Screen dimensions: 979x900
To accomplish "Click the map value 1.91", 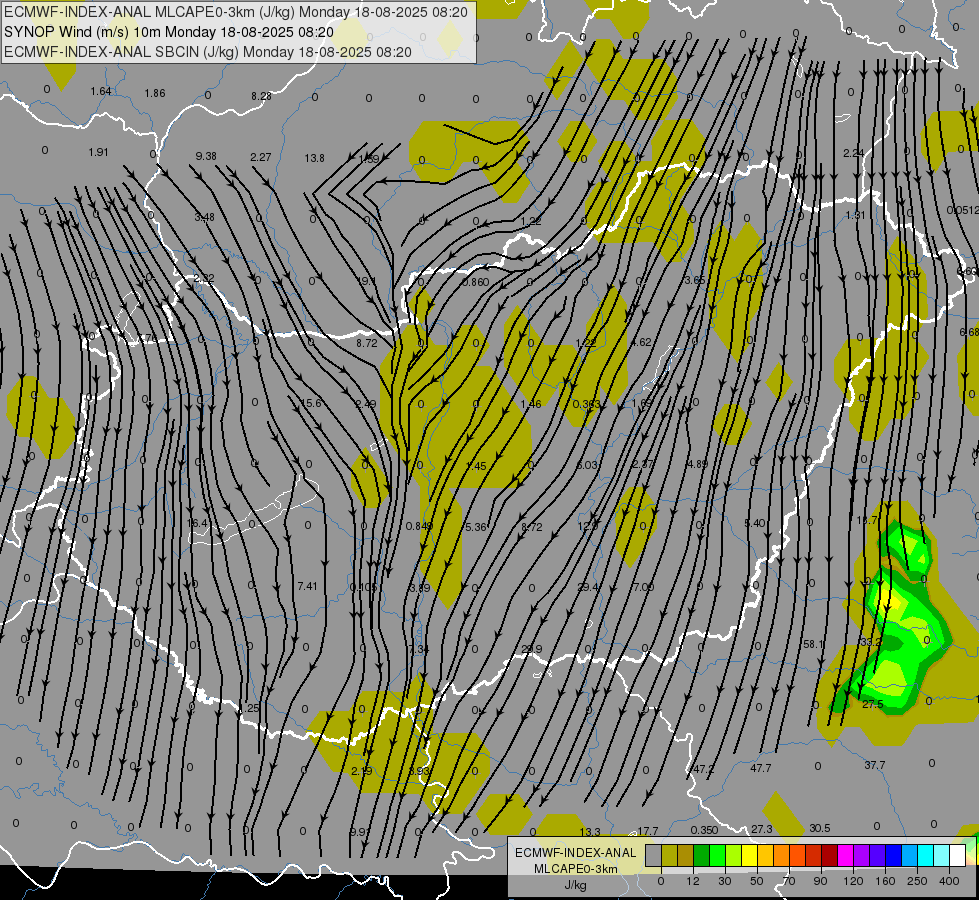I will pyautogui.click(x=99, y=152).
